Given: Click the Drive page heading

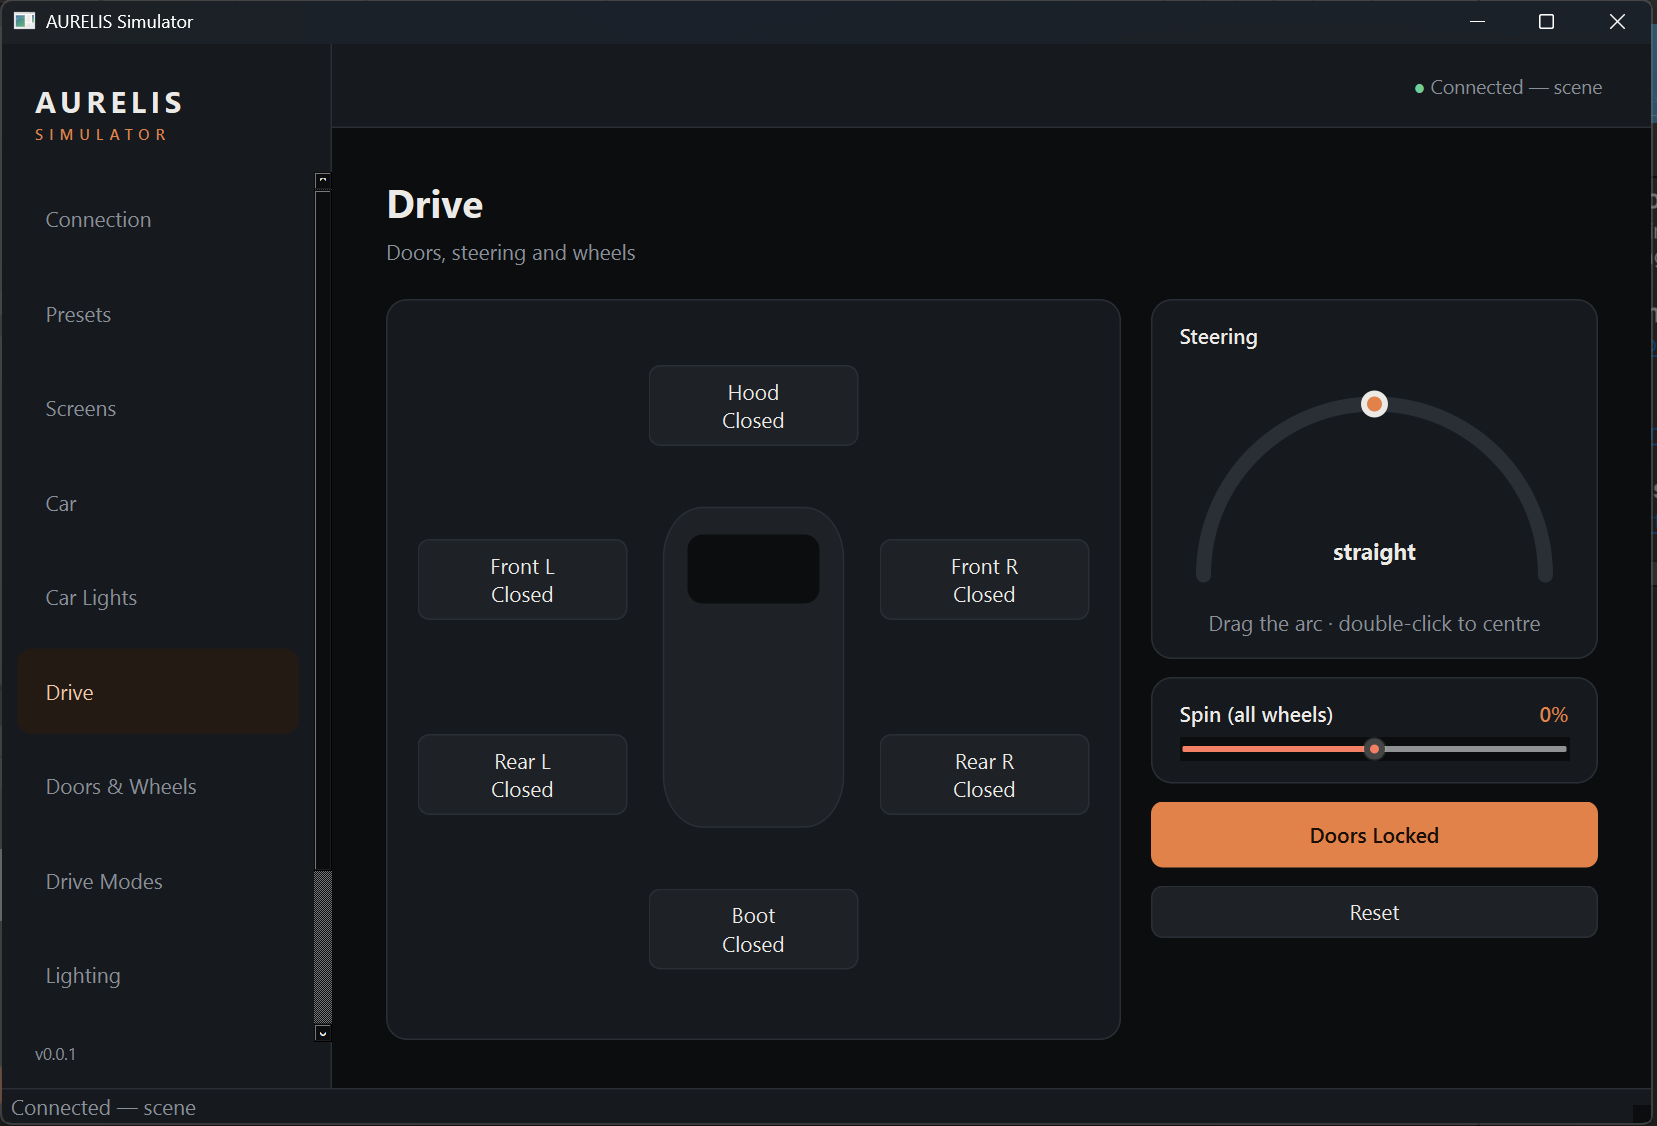Looking at the screenshot, I should coord(435,205).
